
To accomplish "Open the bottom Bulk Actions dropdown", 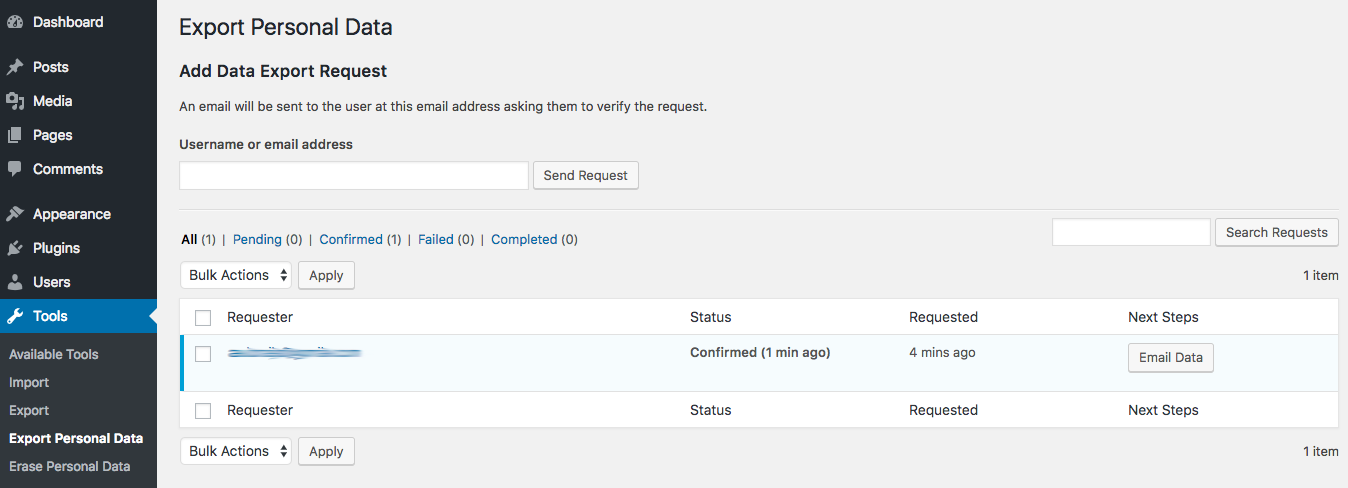I will pos(236,451).
